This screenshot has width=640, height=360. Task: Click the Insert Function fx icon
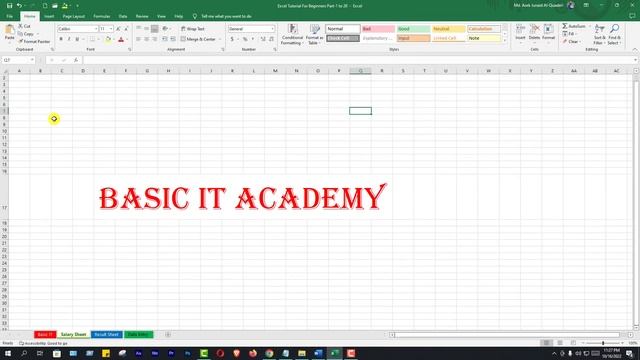76,60
